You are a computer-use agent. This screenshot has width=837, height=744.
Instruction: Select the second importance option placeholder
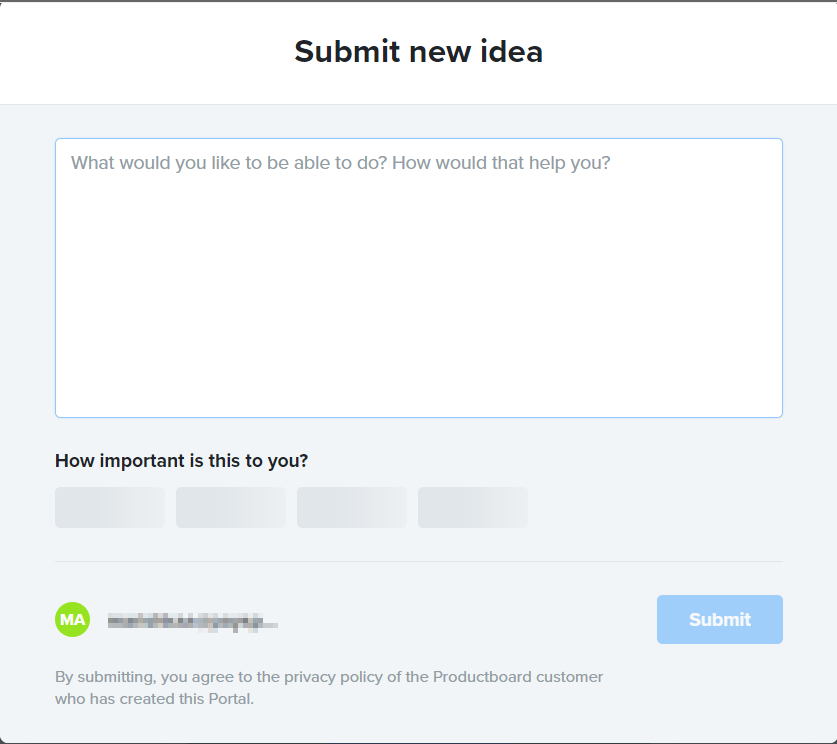(231, 507)
